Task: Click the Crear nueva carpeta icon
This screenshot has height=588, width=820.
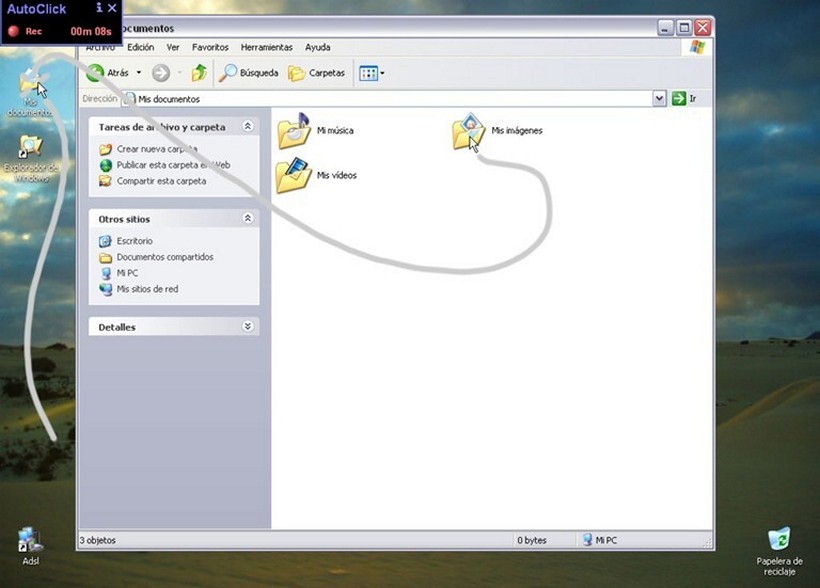Action: pos(106,149)
